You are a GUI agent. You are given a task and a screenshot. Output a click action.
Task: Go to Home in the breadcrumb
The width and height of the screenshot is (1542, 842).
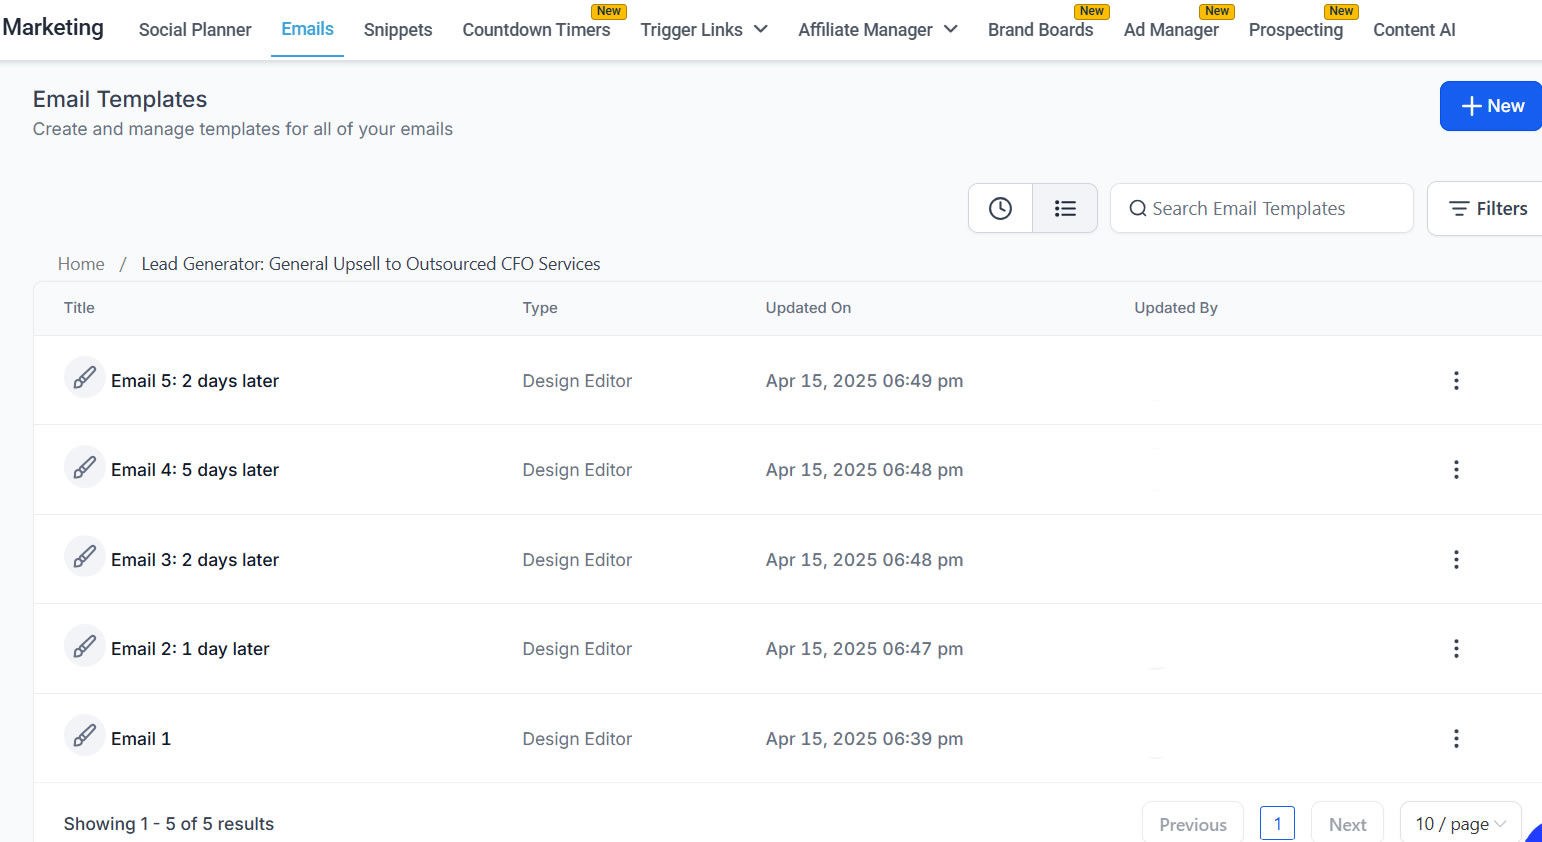coord(81,264)
